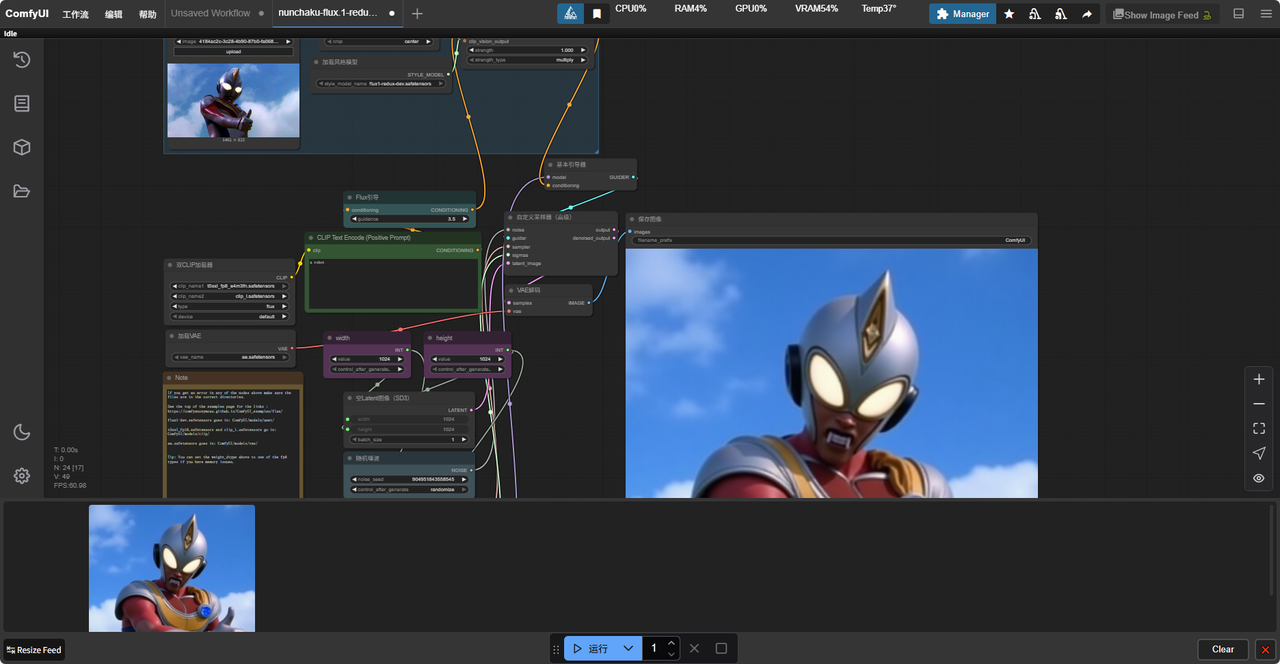This screenshot has height=664, width=1280.
Task: Open the node library list icon
Action: pyautogui.click(x=21, y=103)
